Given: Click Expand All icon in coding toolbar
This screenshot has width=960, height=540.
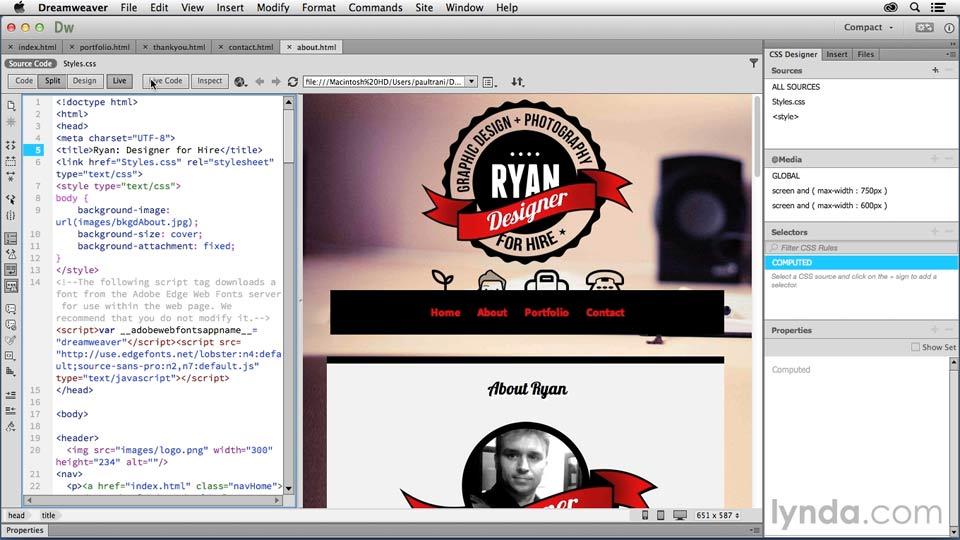Looking at the screenshot, I should click(x=11, y=177).
